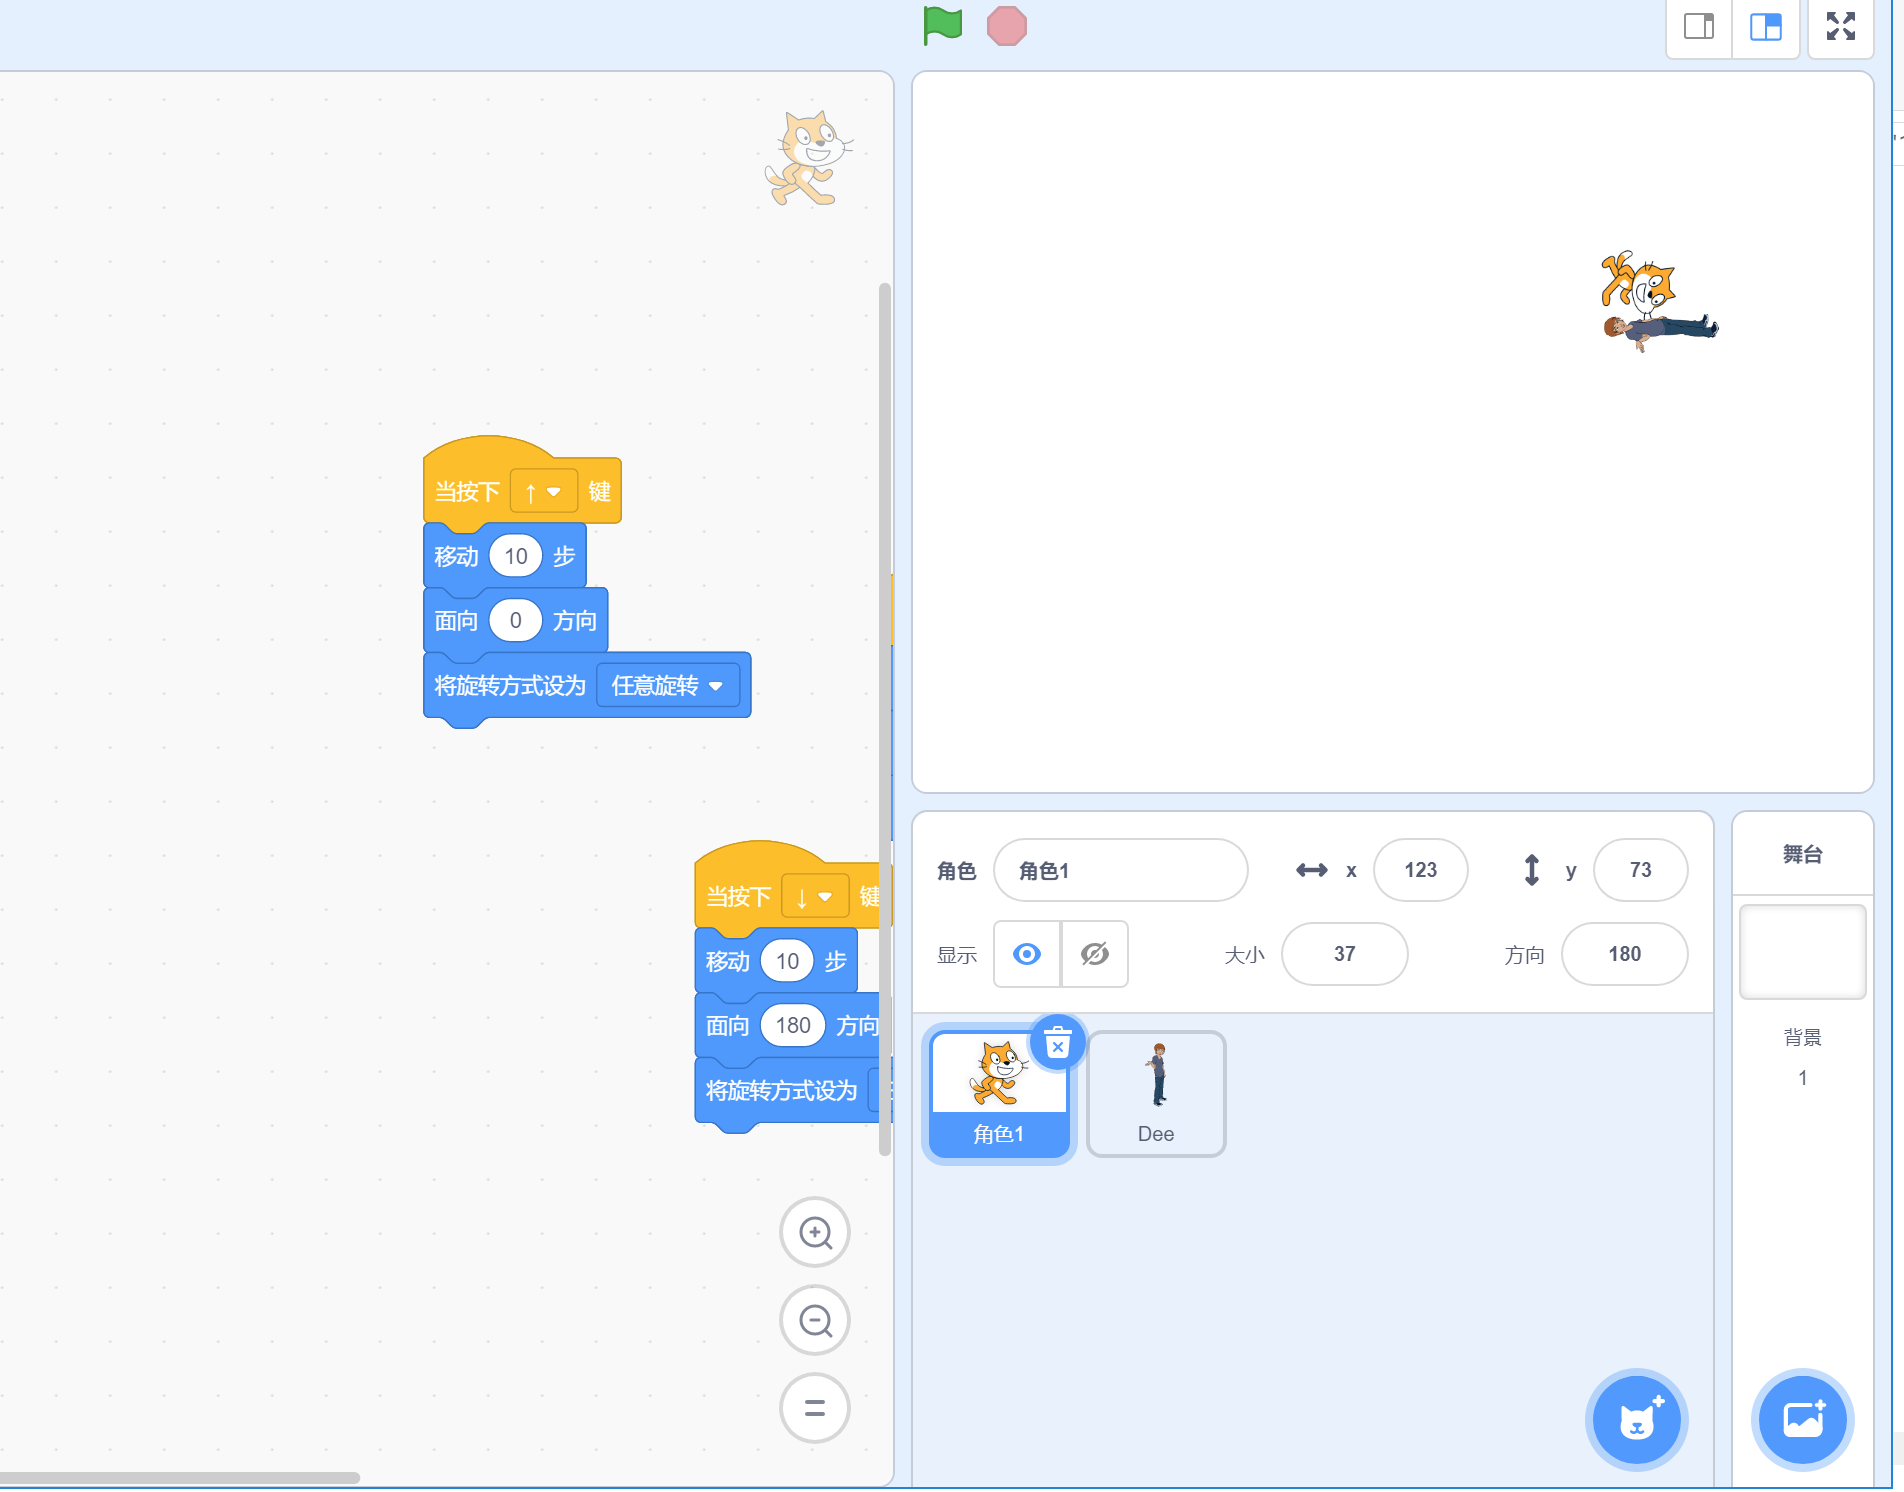Edit the x position value 123
Viewport: 1904px width, 1492px height.
coord(1420,870)
